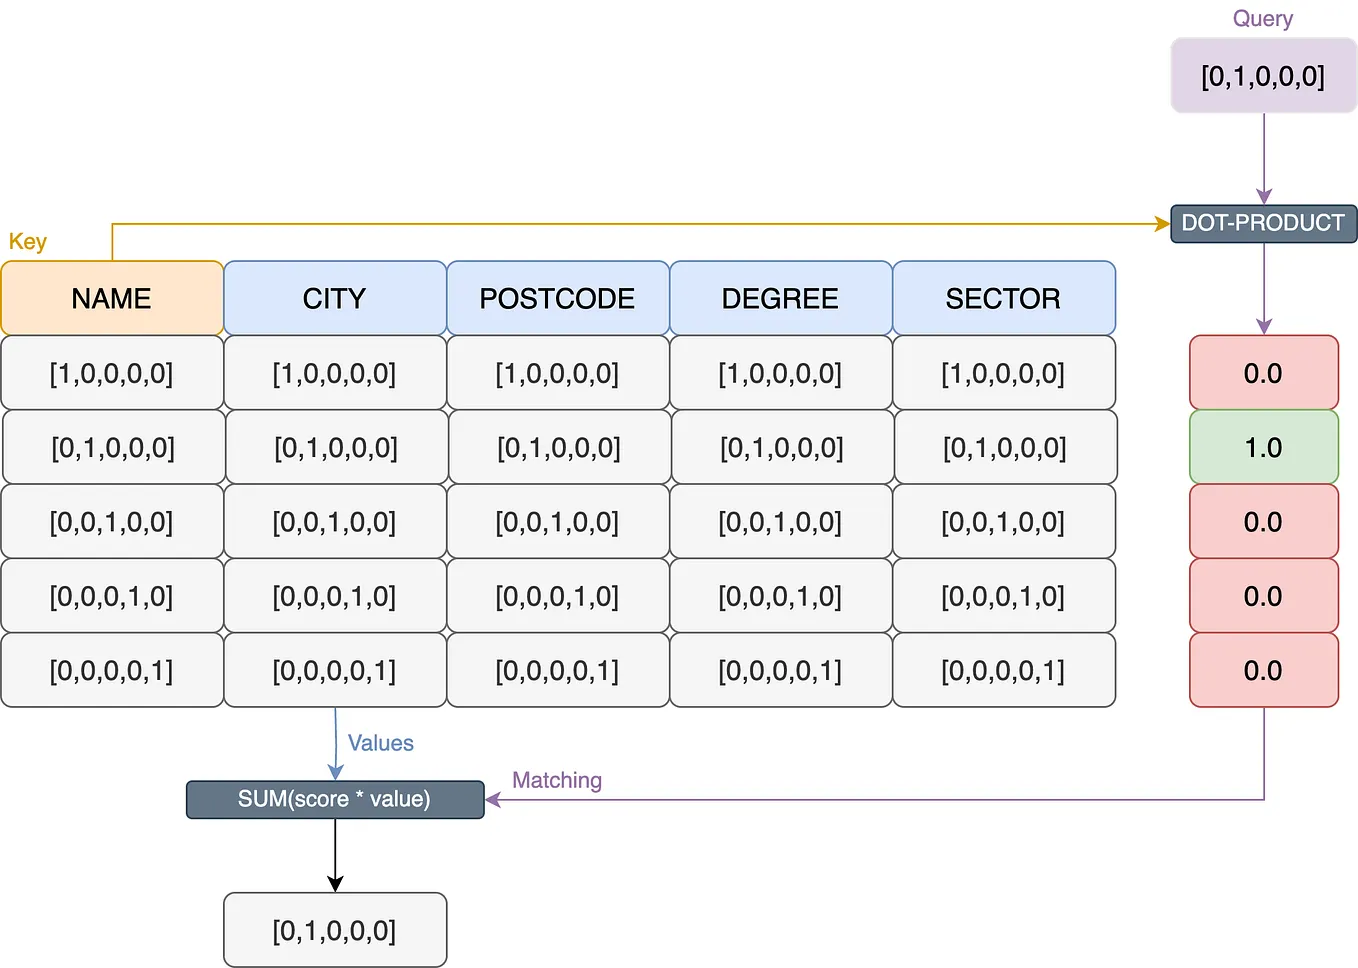Toggle the 1.0 match score highlight
This screenshot has width=1358, height=968.
(1263, 447)
